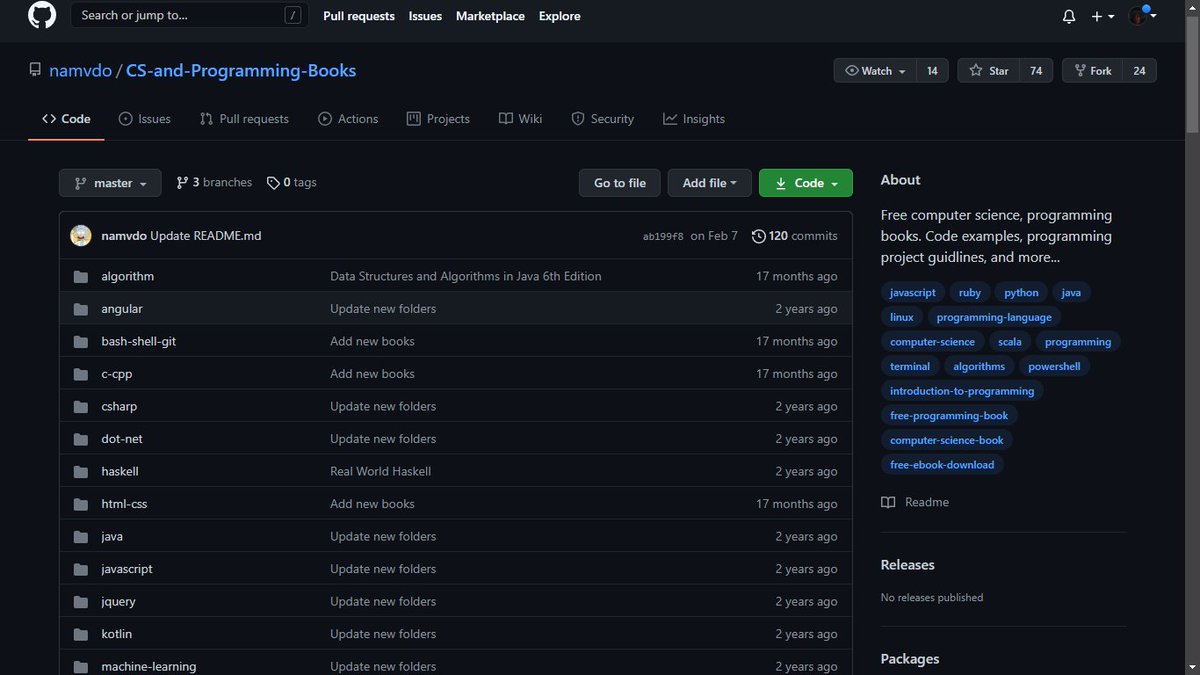Open the Insights tab
The width and height of the screenshot is (1200, 675).
pyautogui.click(x=694, y=119)
